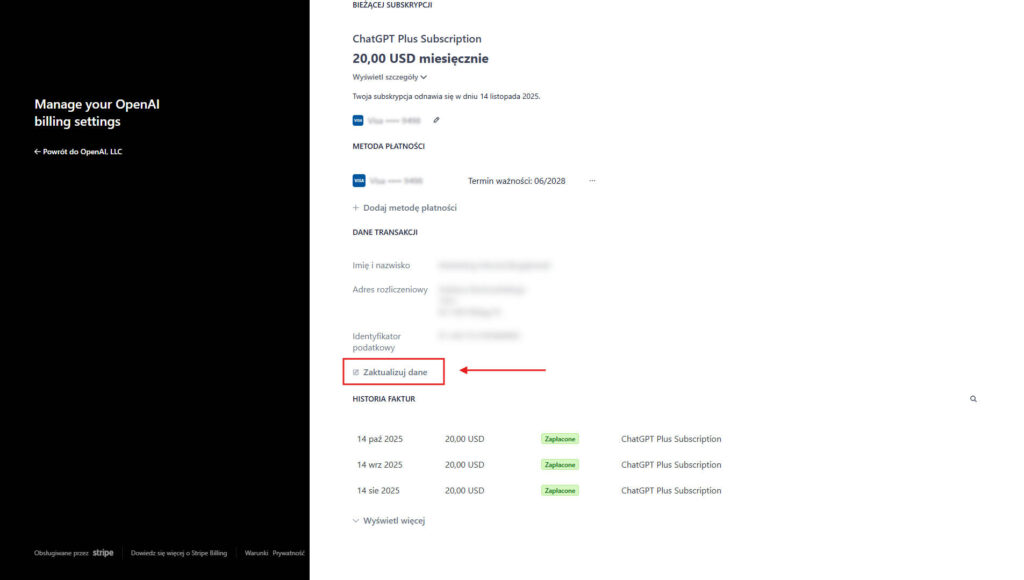This screenshot has height=580, width=1024.
Task: Open Dowiedz się więcej o Stripe Billing
Action: click(178, 552)
